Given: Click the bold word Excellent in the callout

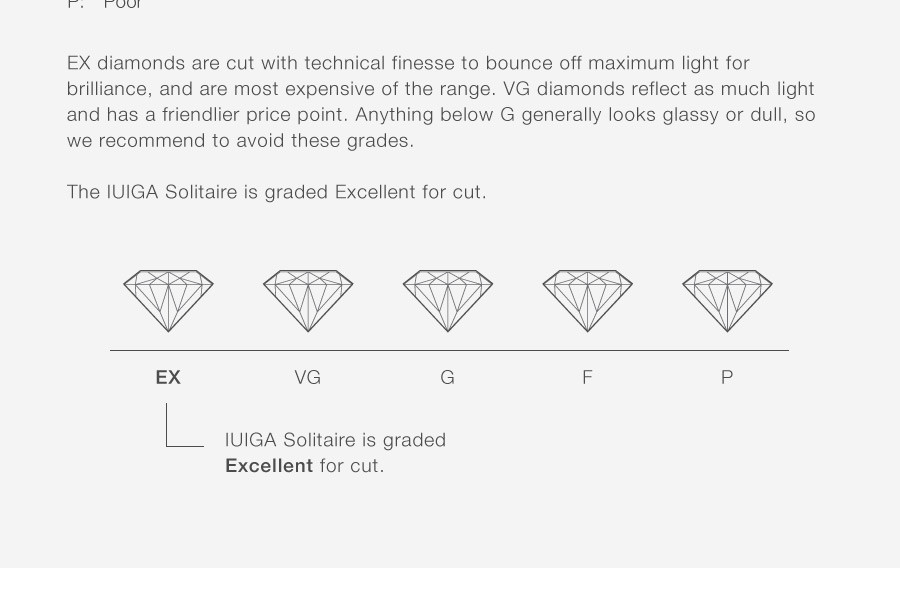Looking at the screenshot, I should [269, 466].
